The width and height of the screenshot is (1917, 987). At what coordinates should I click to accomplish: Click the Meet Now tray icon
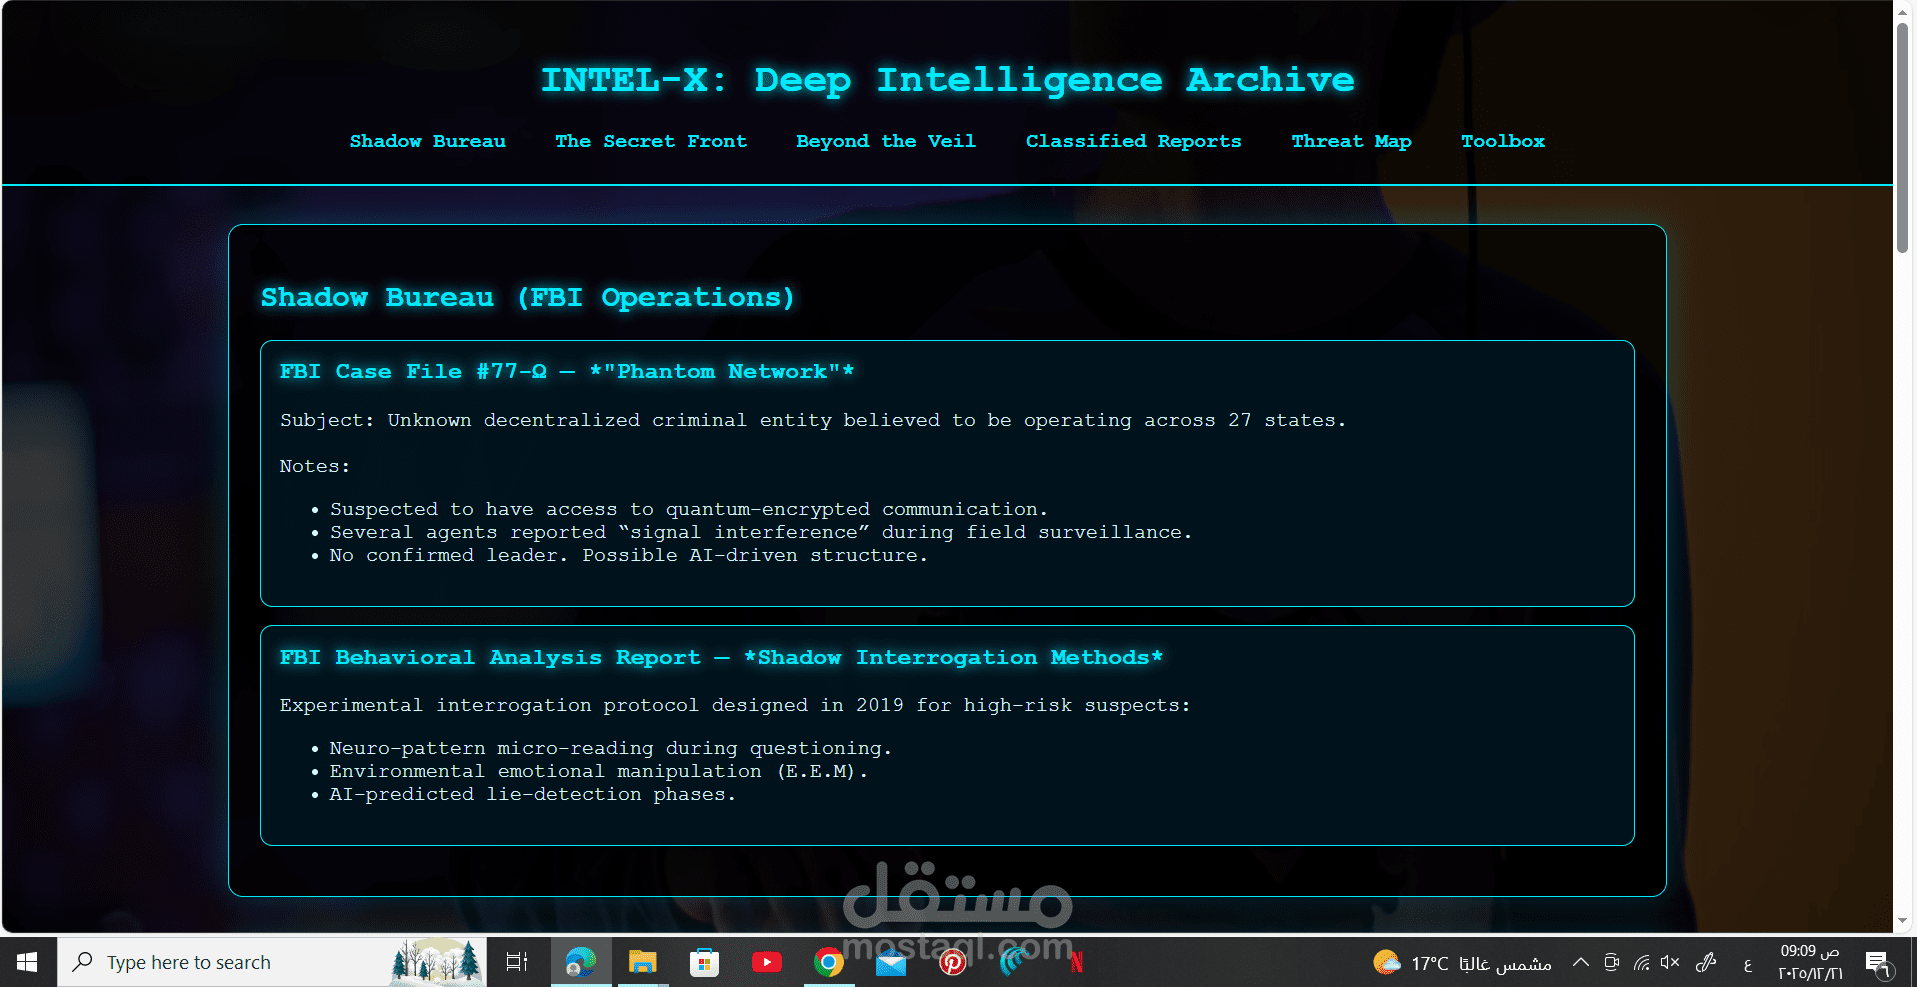(x=1611, y=962)
